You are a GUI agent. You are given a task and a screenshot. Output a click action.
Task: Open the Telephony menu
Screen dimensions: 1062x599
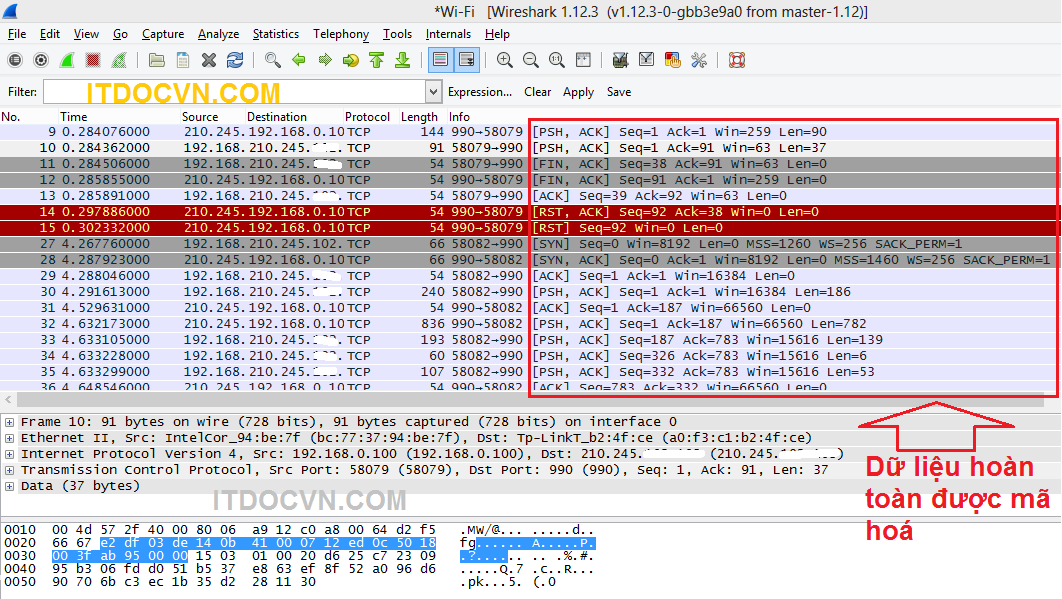pos(341,34)
